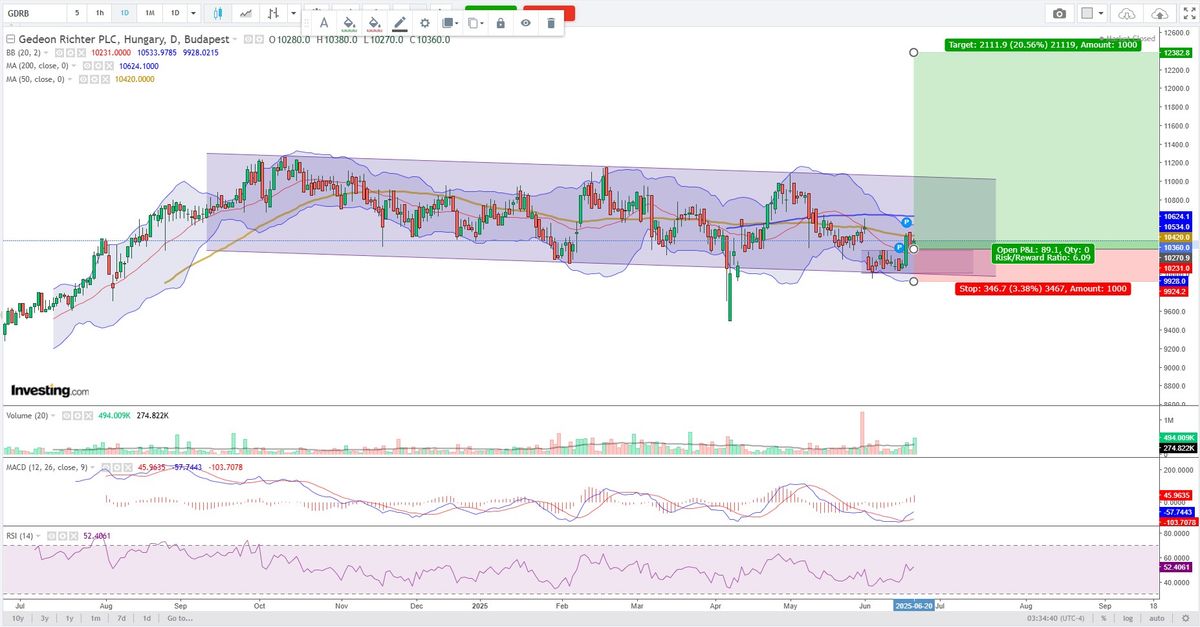
Task: Select 5 minute interval
Action: click(x=77, y=13)
